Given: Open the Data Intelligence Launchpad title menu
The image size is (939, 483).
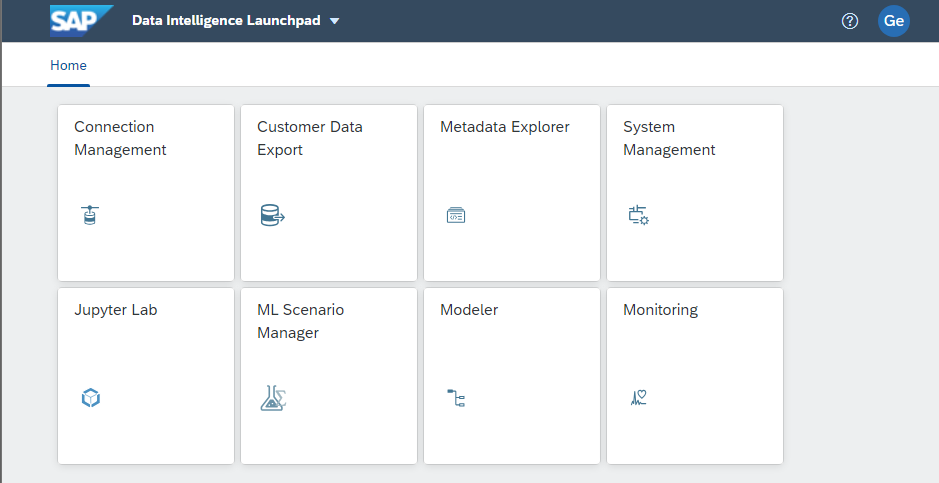Looking at the screenshot, I should [x=226, y=21].
